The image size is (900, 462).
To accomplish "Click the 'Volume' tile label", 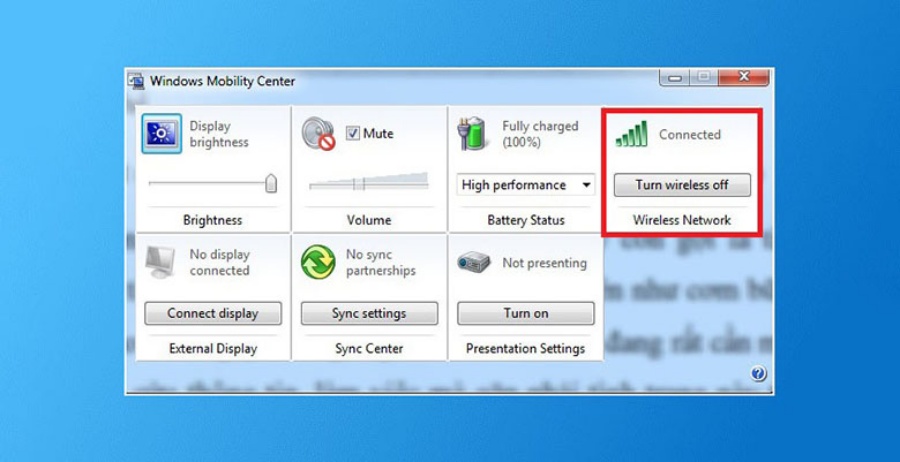I will pos(369,220).
